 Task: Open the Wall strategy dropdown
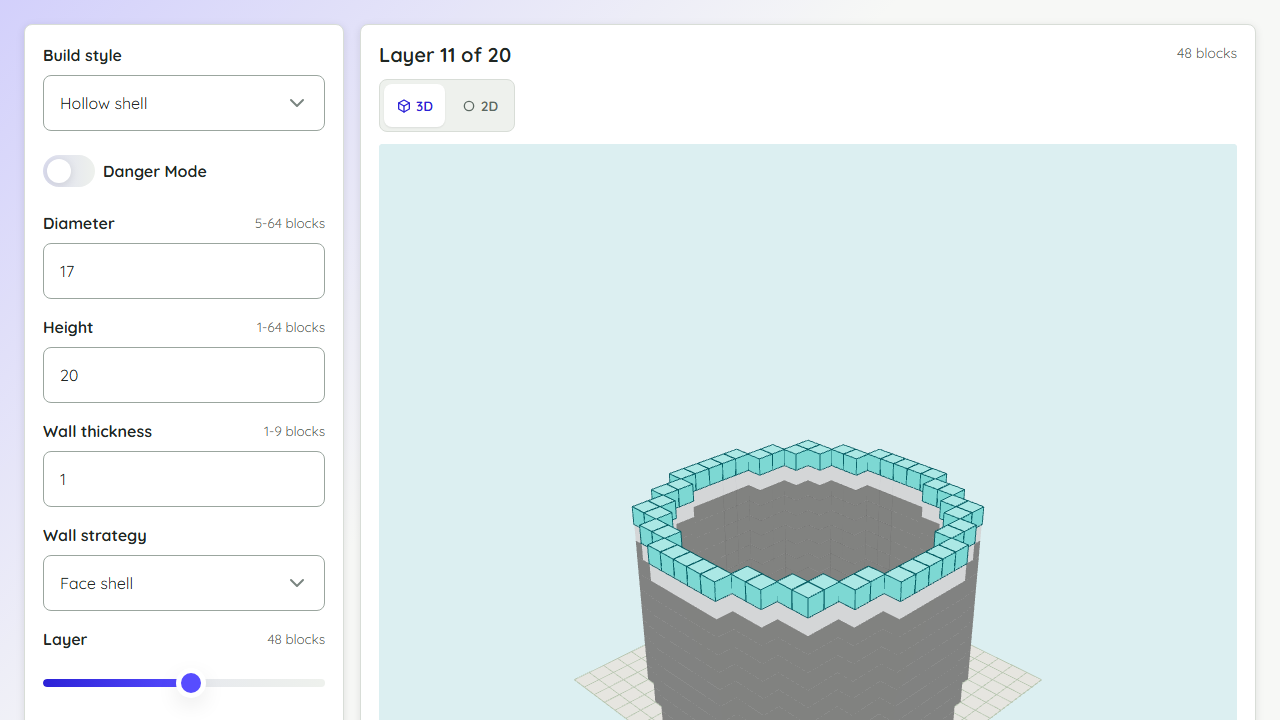pyautogui.click(x=184, y=583)
